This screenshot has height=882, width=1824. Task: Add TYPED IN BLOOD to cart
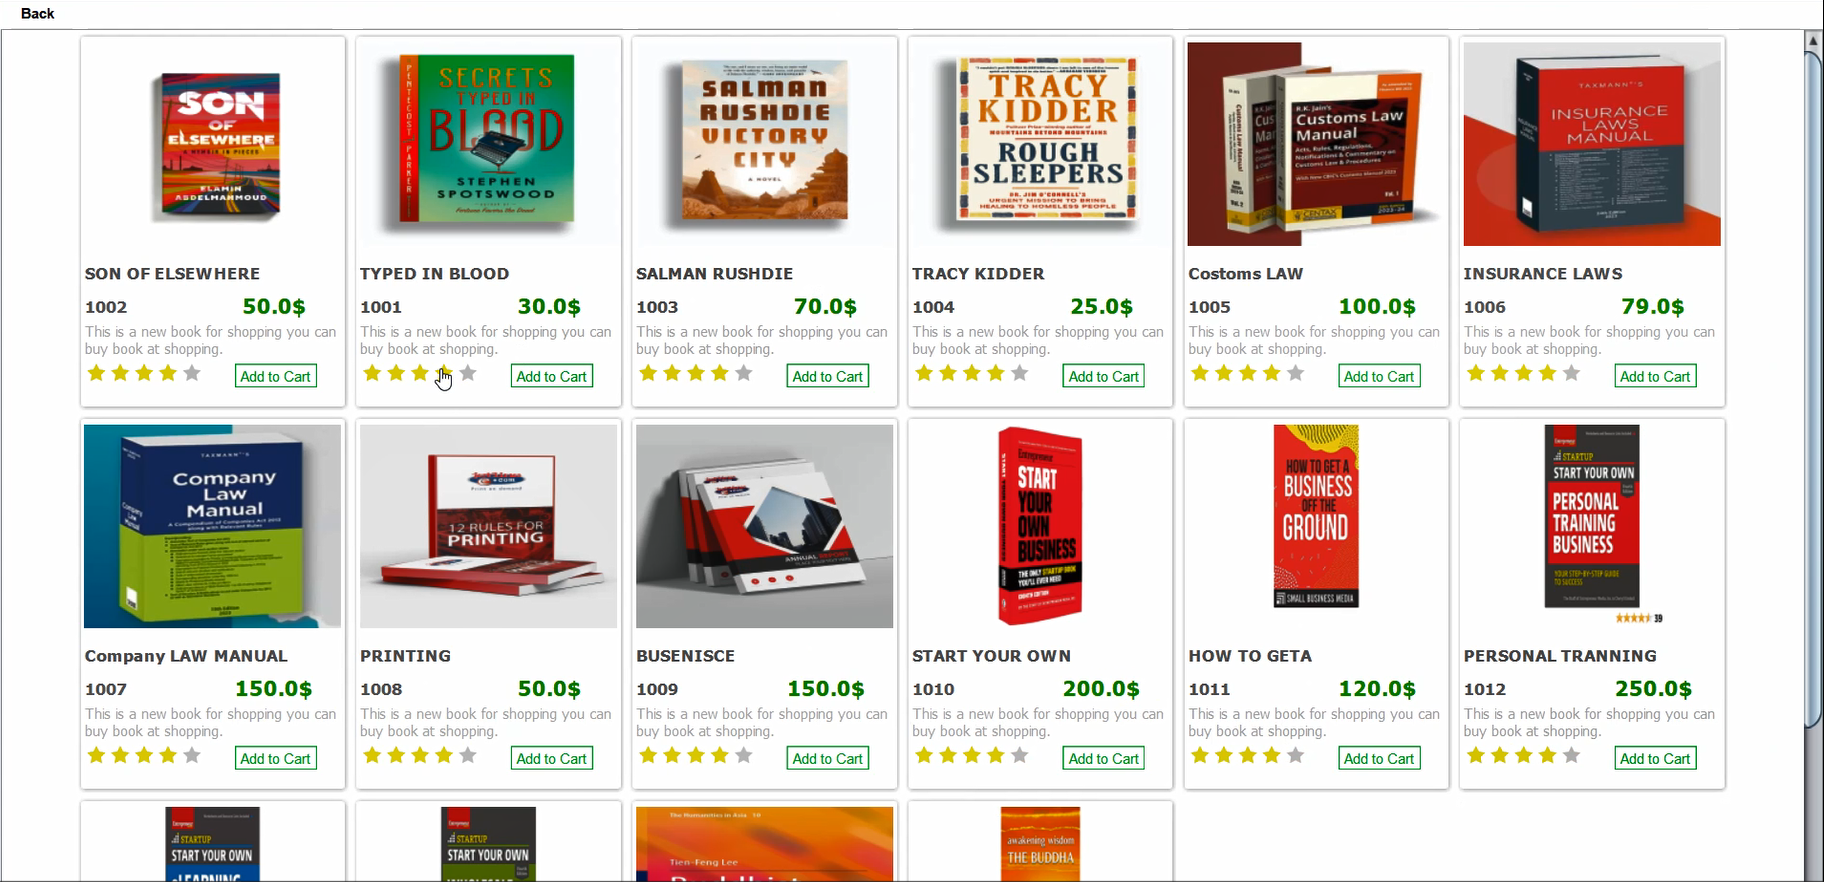click(552, 376)
